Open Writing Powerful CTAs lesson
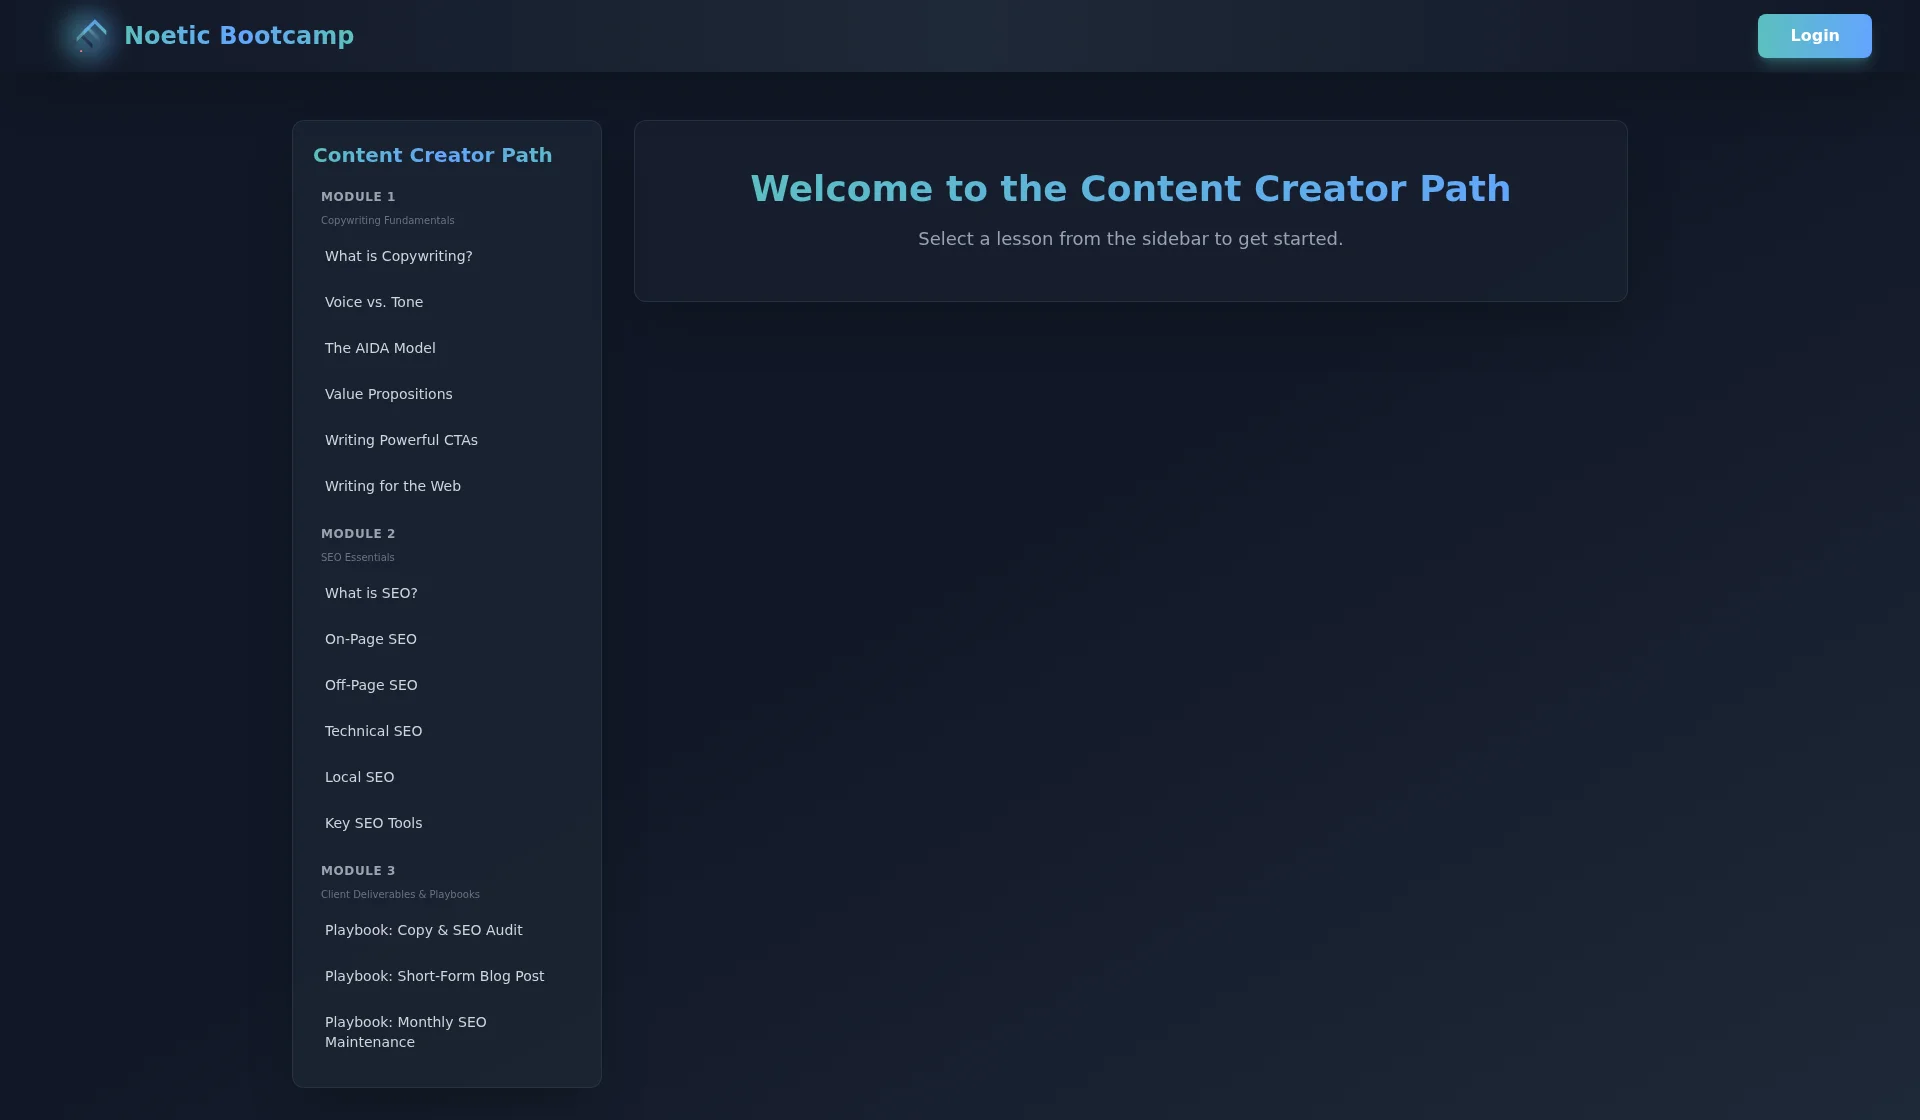This screenshot has height=1120, width=1920. pos(447,440)
